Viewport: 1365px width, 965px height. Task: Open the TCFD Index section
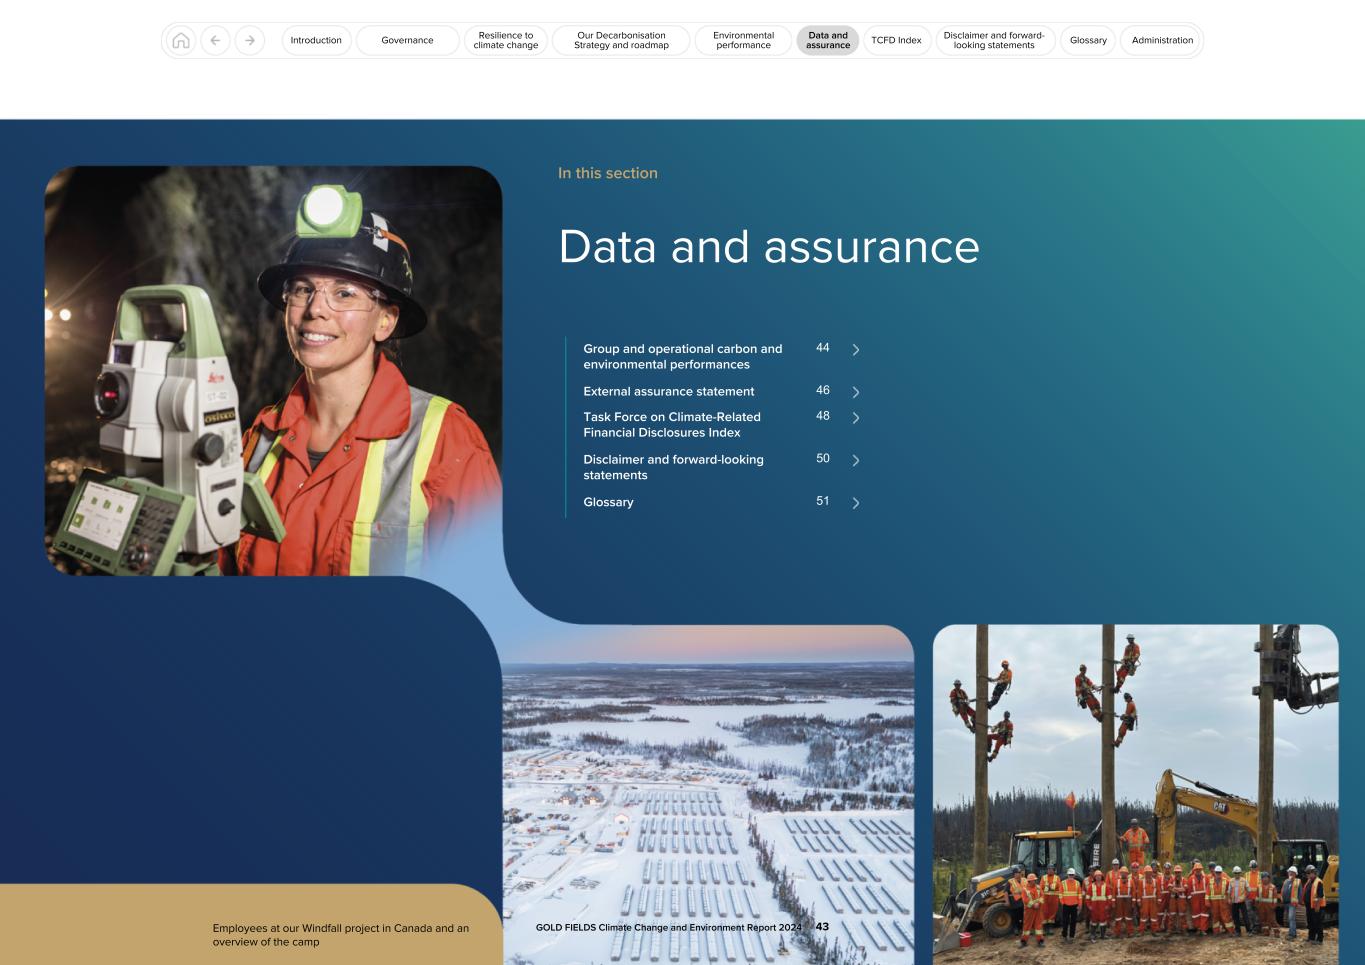click(897, 40)
